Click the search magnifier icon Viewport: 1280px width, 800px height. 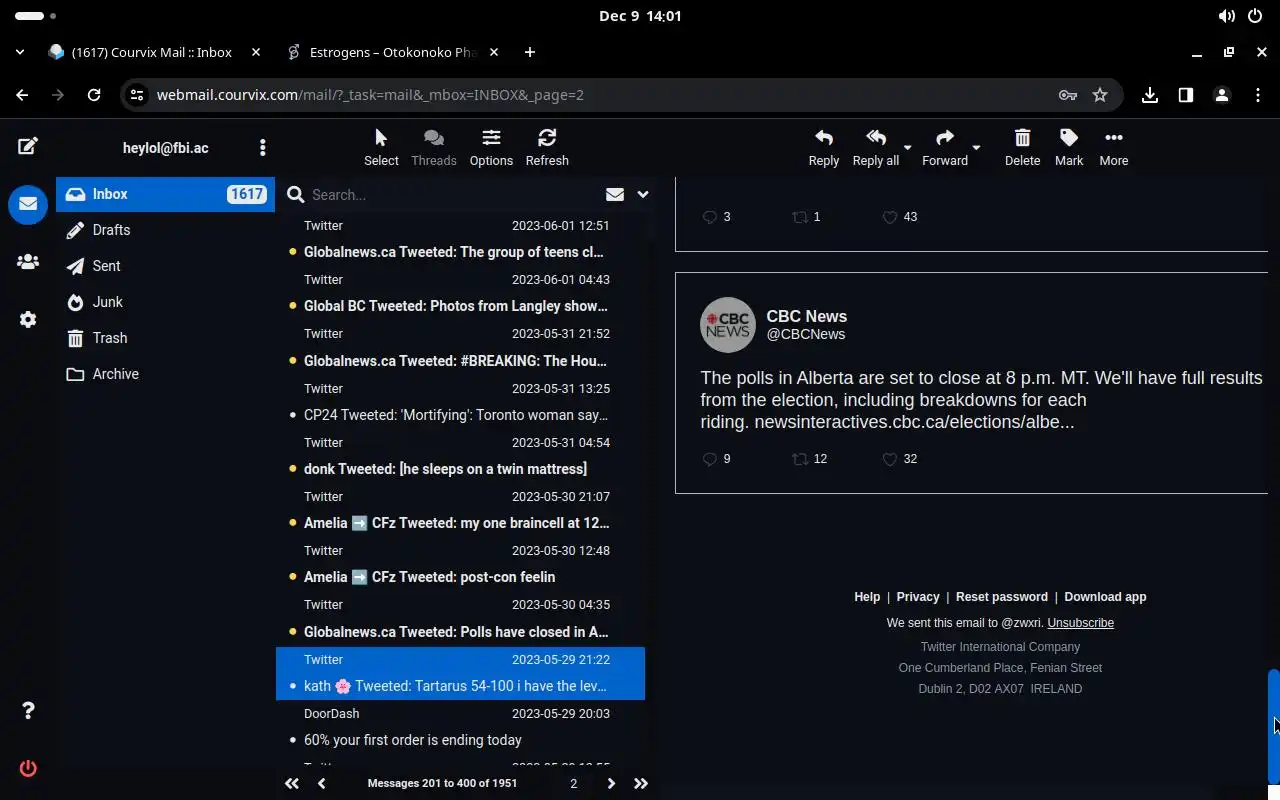pyautogui.click(x=295, y=195)
